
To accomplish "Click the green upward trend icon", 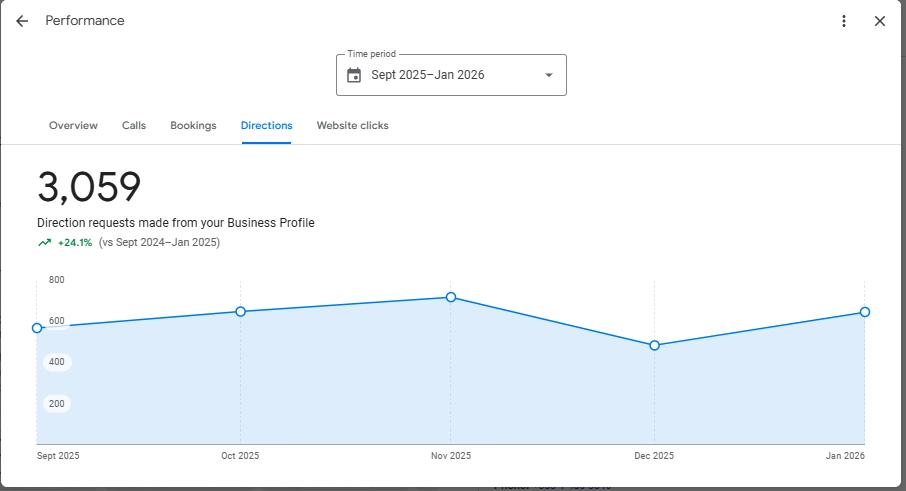I will [x=44, y=242].
